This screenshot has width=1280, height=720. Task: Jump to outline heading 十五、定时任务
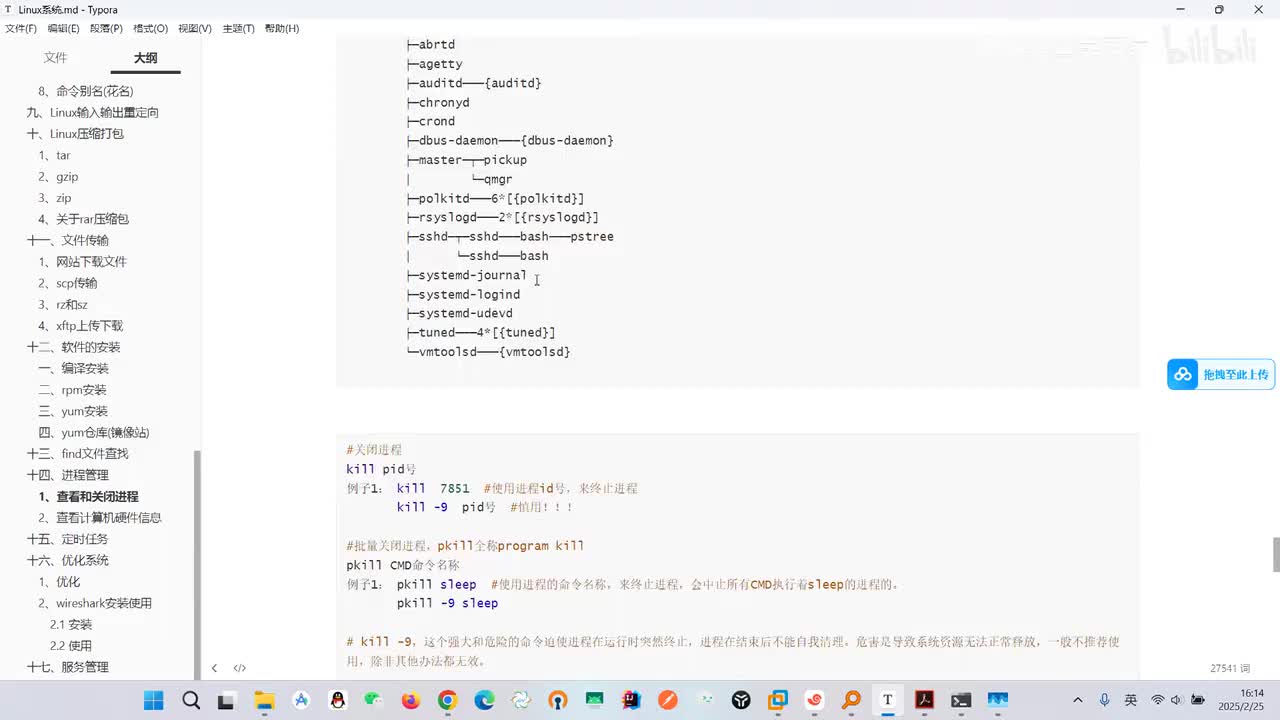67,539
